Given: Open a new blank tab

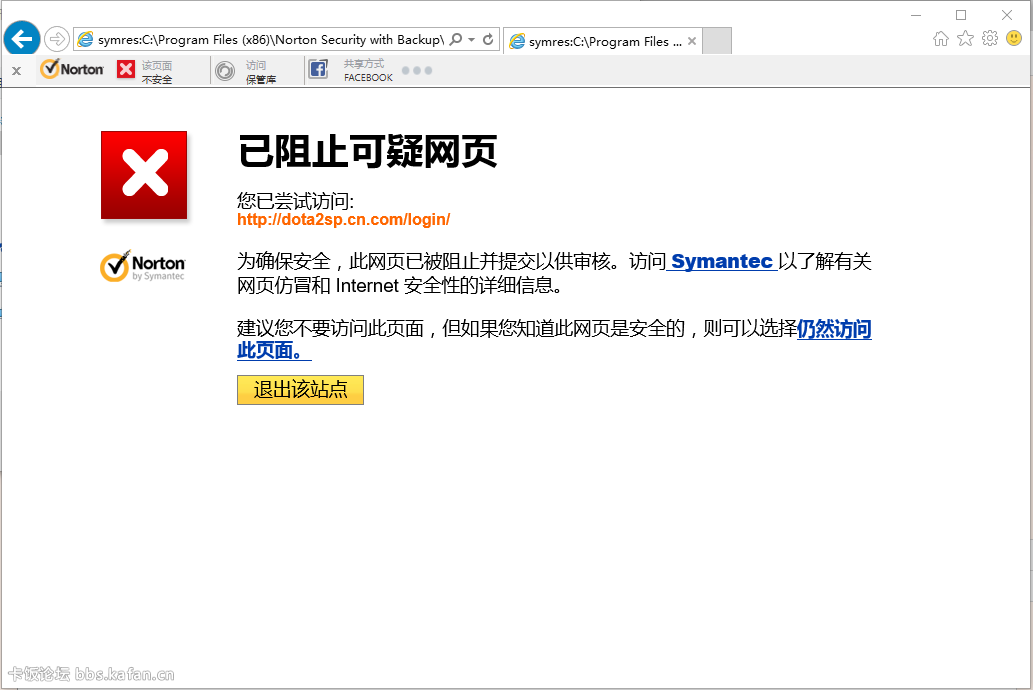Looking at the screenshot, I should point(717,41).
